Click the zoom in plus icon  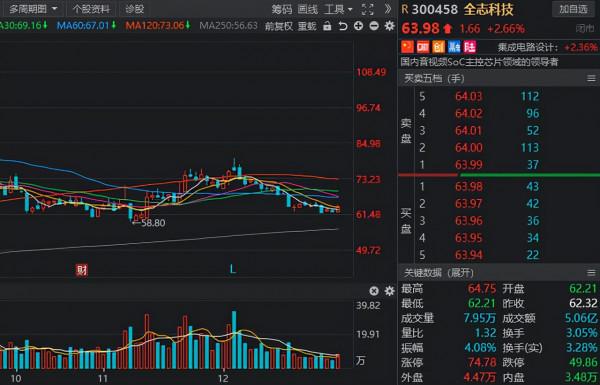pyautogui.click(x=359, y=26)
